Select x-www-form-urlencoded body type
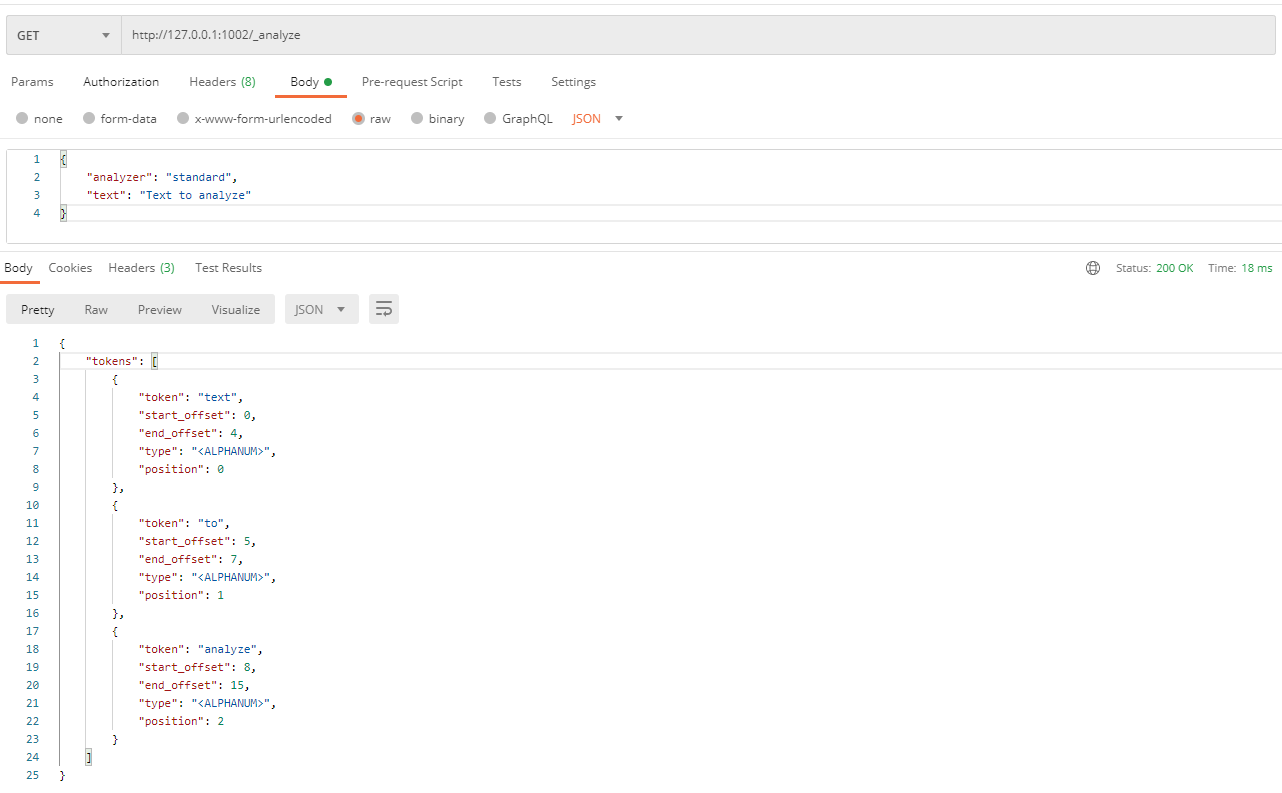 point(254,118)
